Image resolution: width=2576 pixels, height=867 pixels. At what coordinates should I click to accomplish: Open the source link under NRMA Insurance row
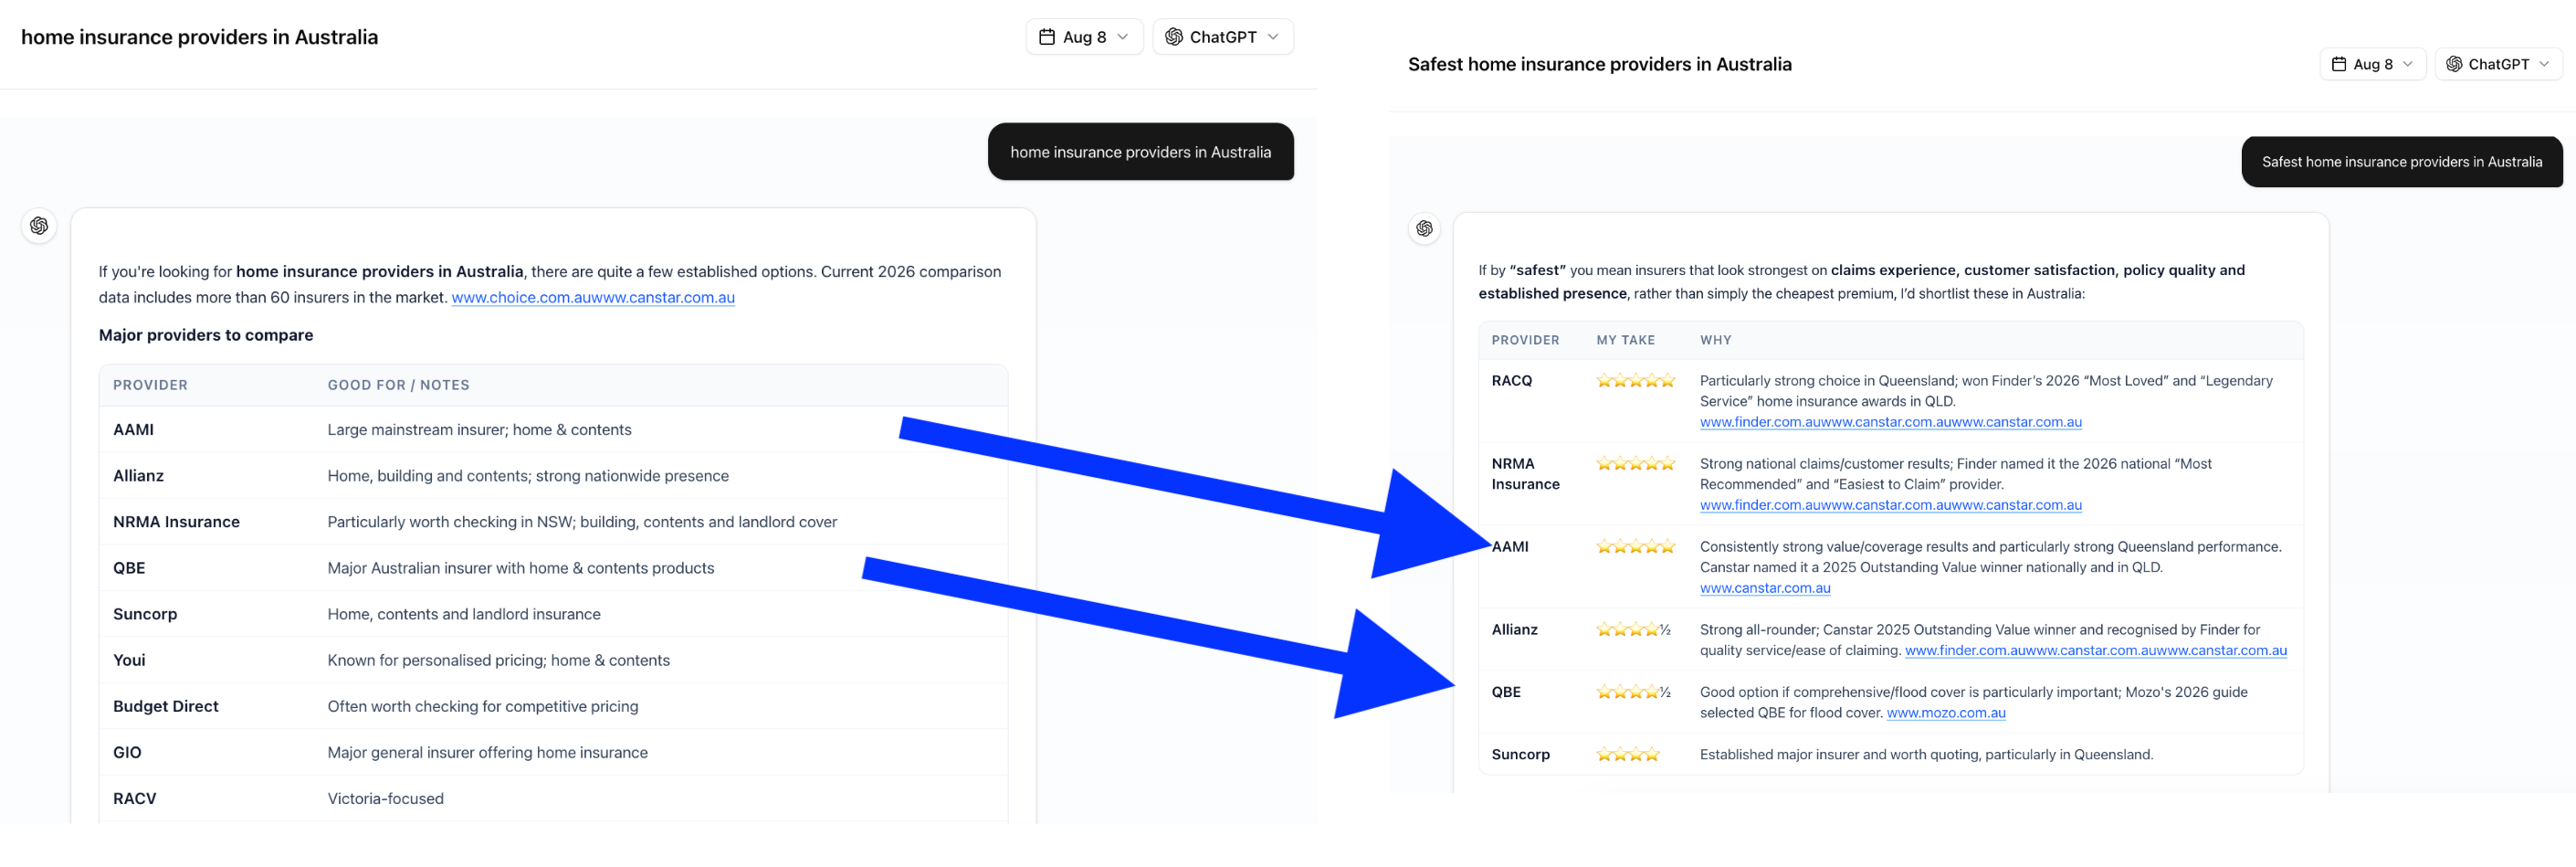coord(1890,505)
